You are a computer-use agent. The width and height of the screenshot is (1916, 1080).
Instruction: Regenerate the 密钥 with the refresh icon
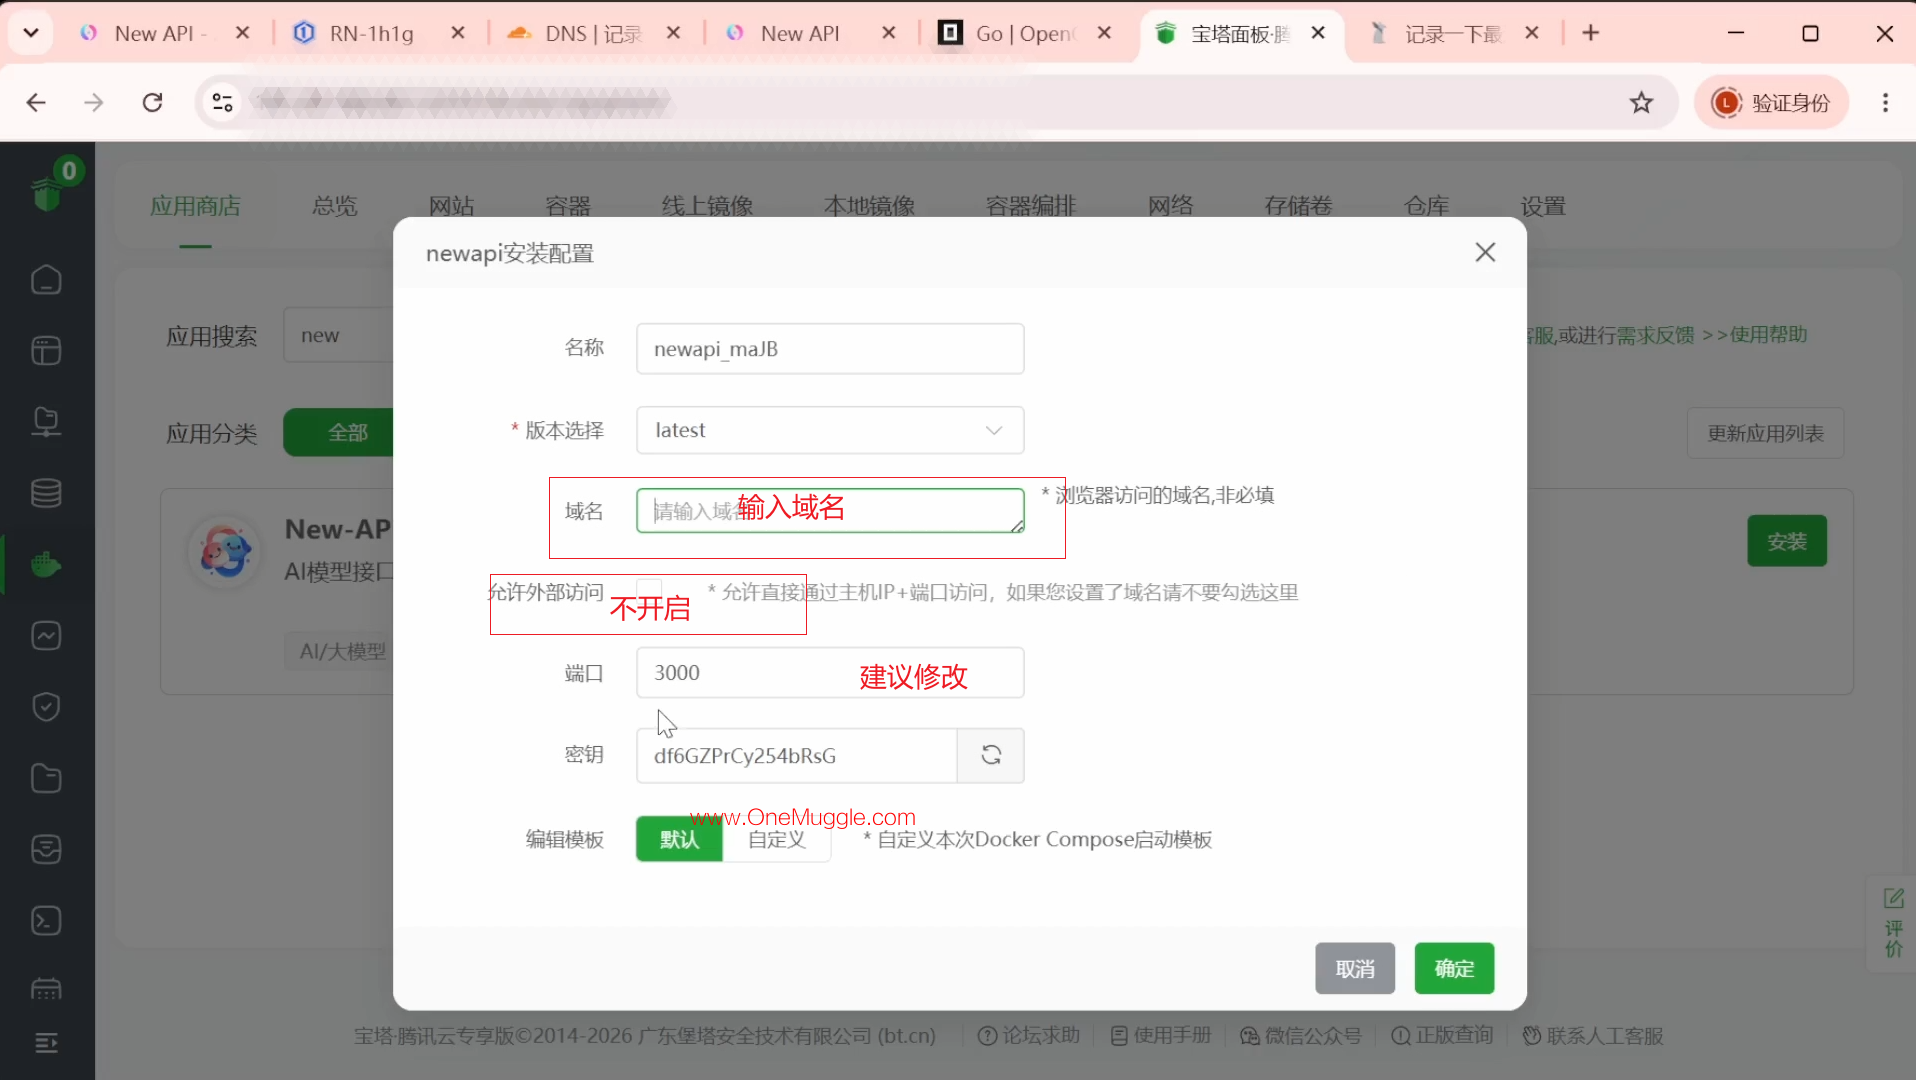pos(991,755)
